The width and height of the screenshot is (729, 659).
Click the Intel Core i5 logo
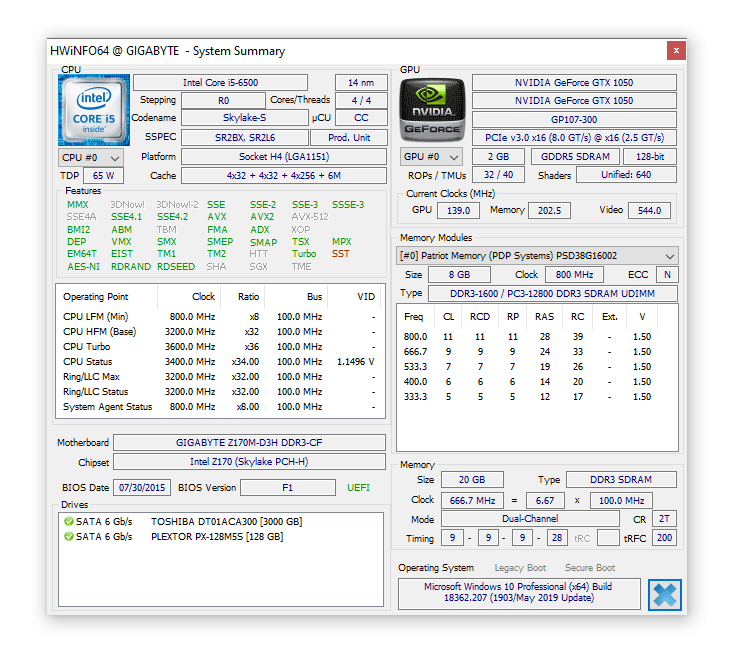click(x=93, y=110)
